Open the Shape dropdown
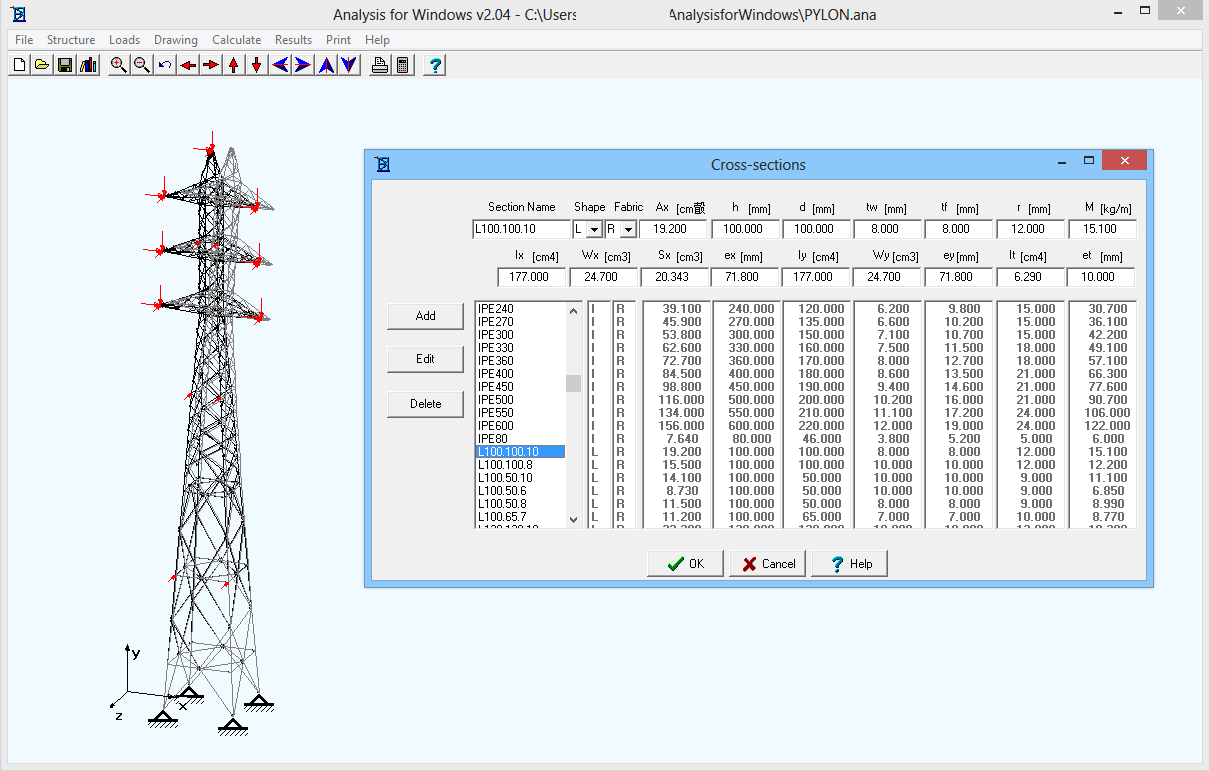1210x771 pixels. tap(595, 230)
